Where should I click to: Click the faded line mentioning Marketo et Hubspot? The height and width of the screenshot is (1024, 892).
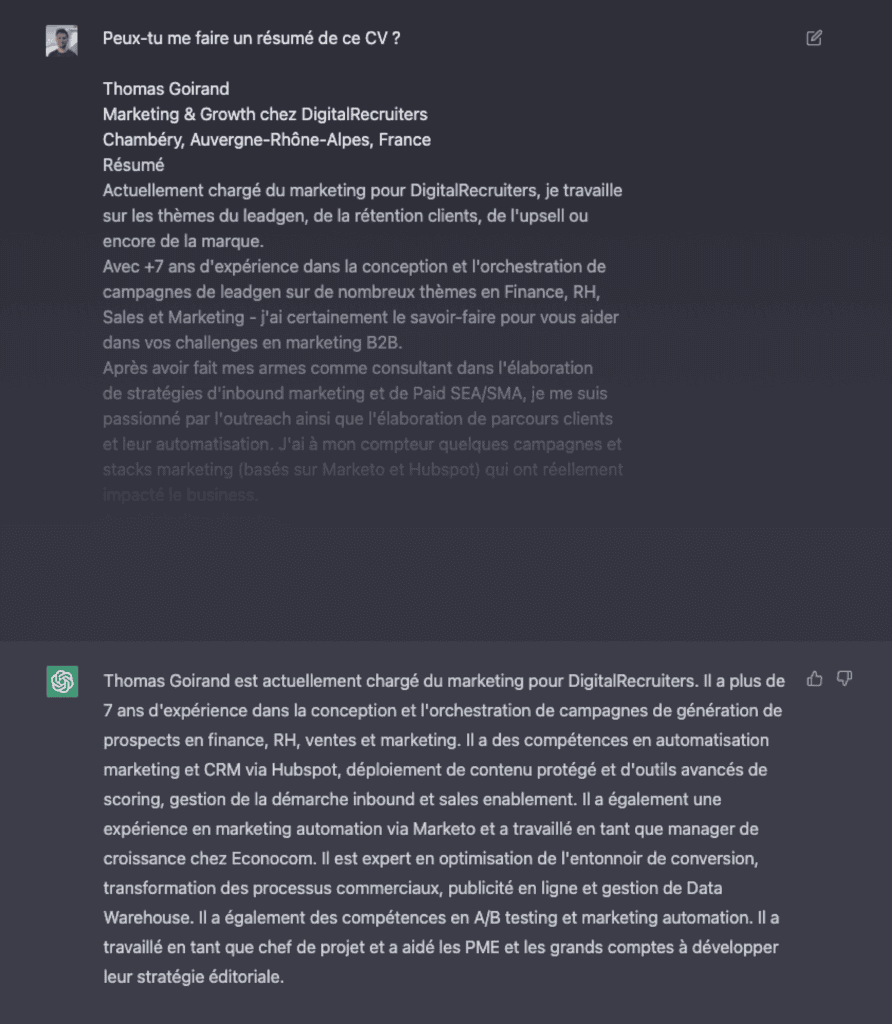coord(362,469)
